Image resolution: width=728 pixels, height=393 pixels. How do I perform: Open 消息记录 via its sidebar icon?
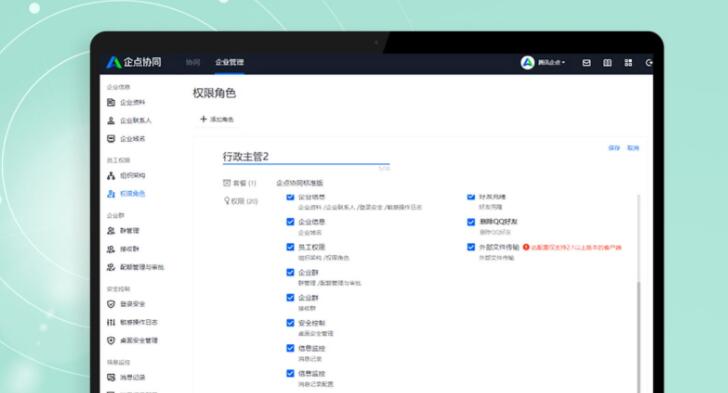click(x=111, y=377)
